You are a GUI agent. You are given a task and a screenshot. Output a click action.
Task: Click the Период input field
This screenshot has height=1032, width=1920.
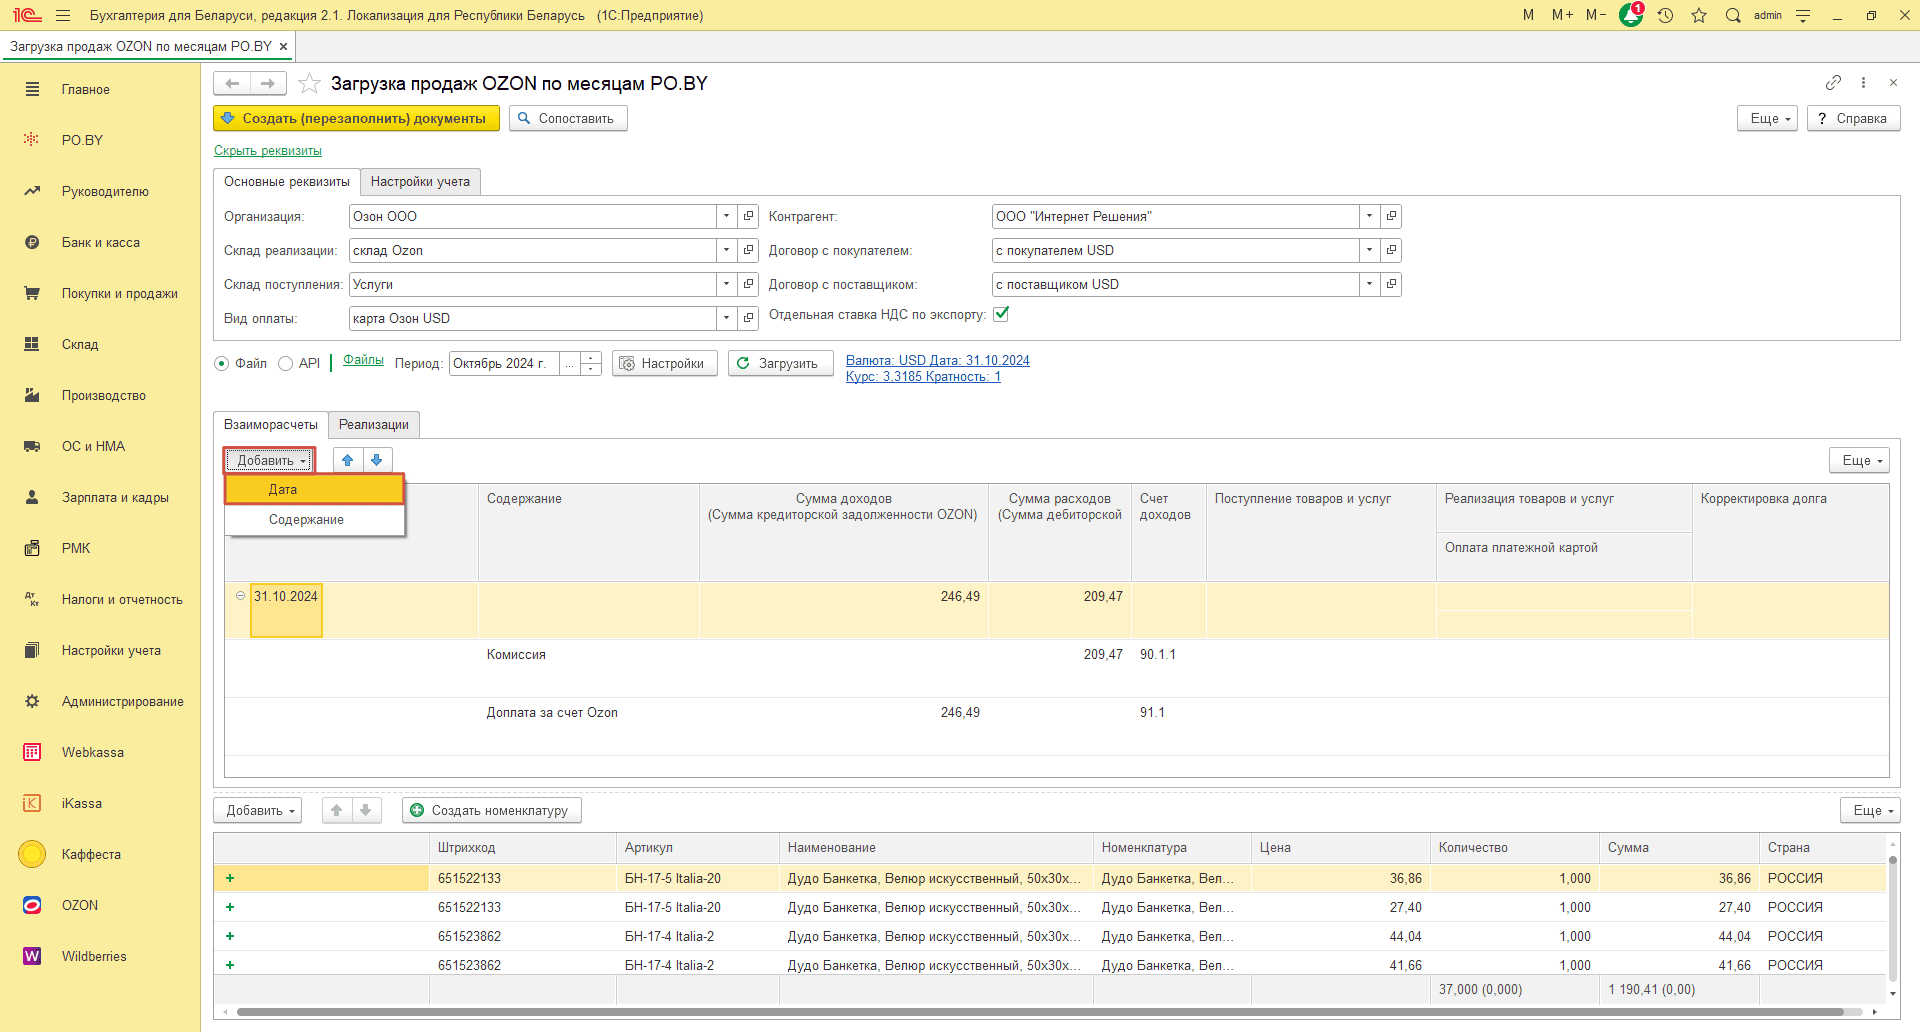tap(505, 363)
